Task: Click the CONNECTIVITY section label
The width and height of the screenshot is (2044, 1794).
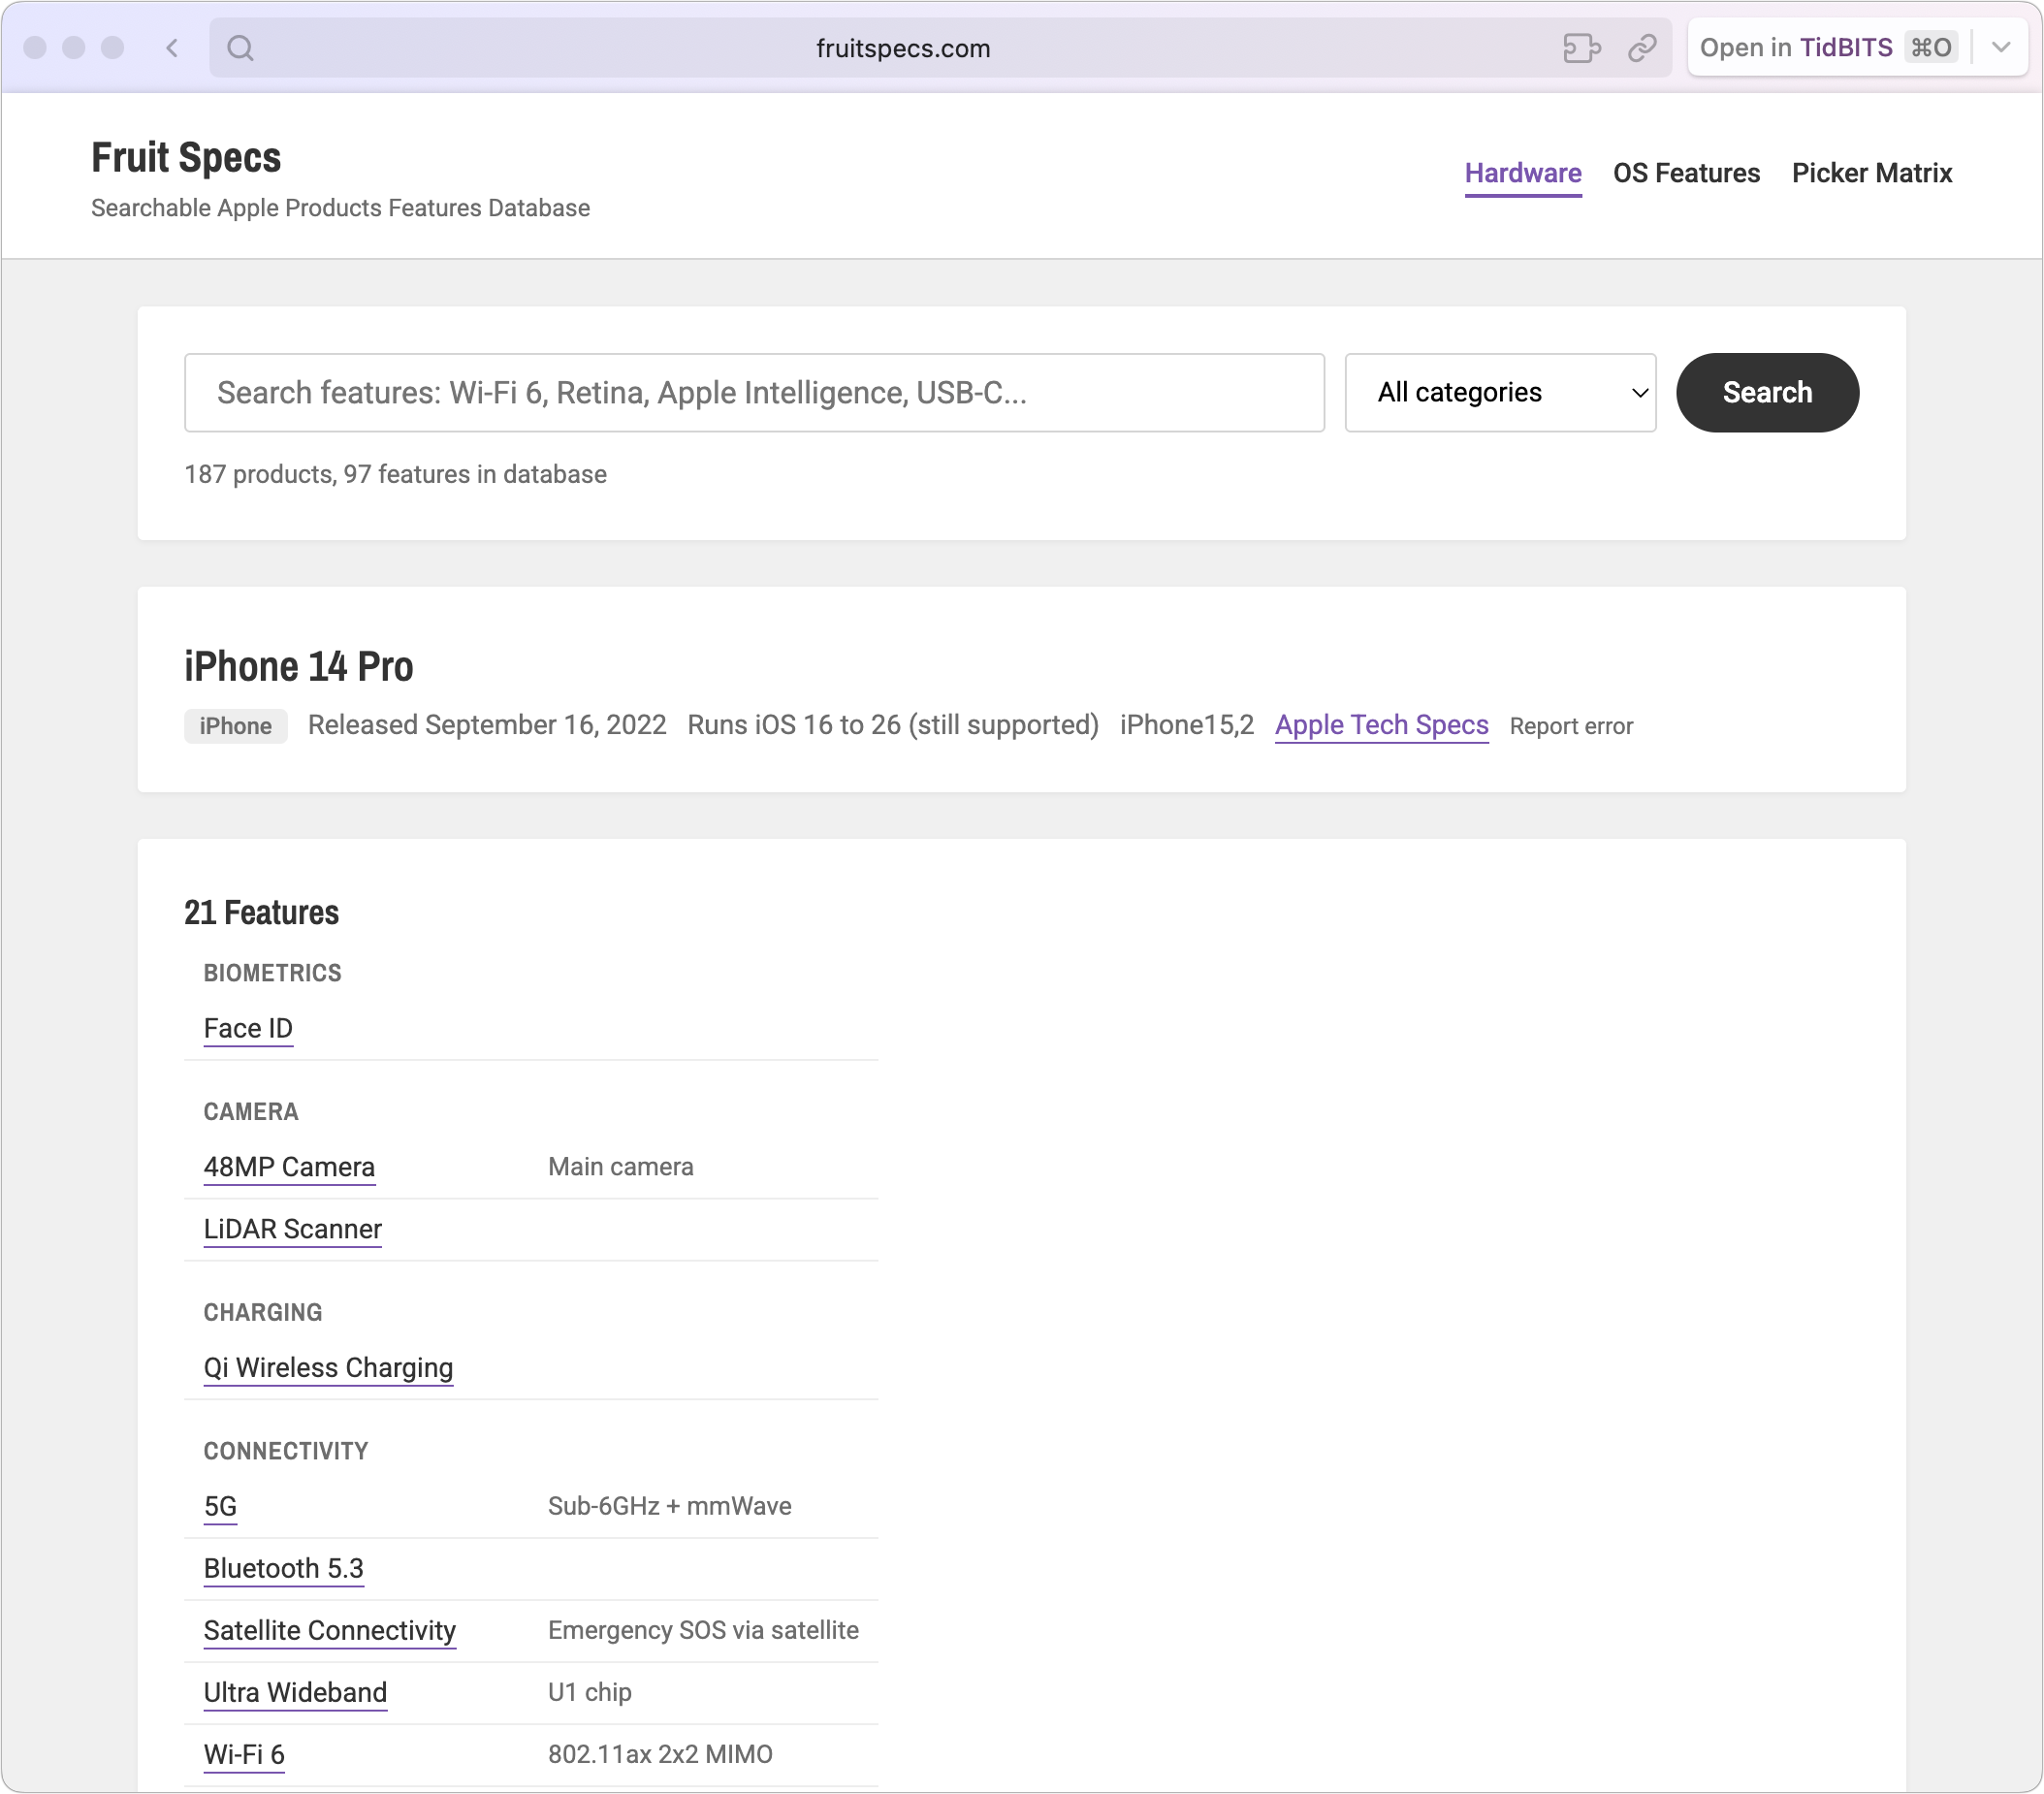Action: [286, 1452]
